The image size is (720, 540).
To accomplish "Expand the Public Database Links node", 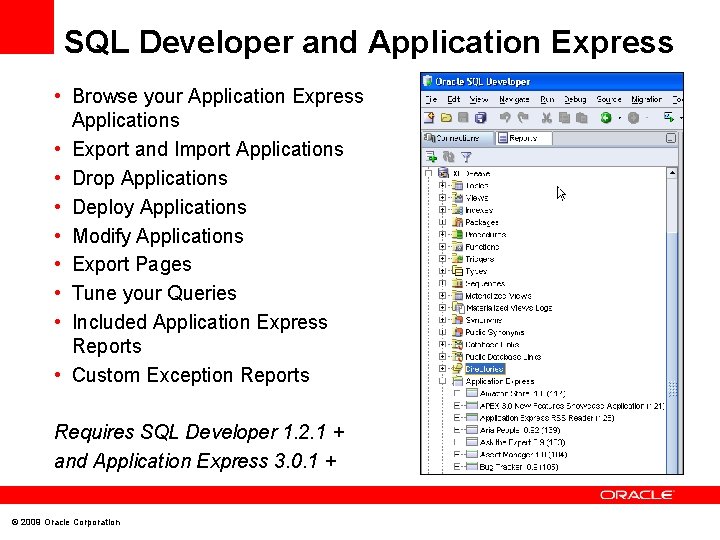I will tap(442, 356).
